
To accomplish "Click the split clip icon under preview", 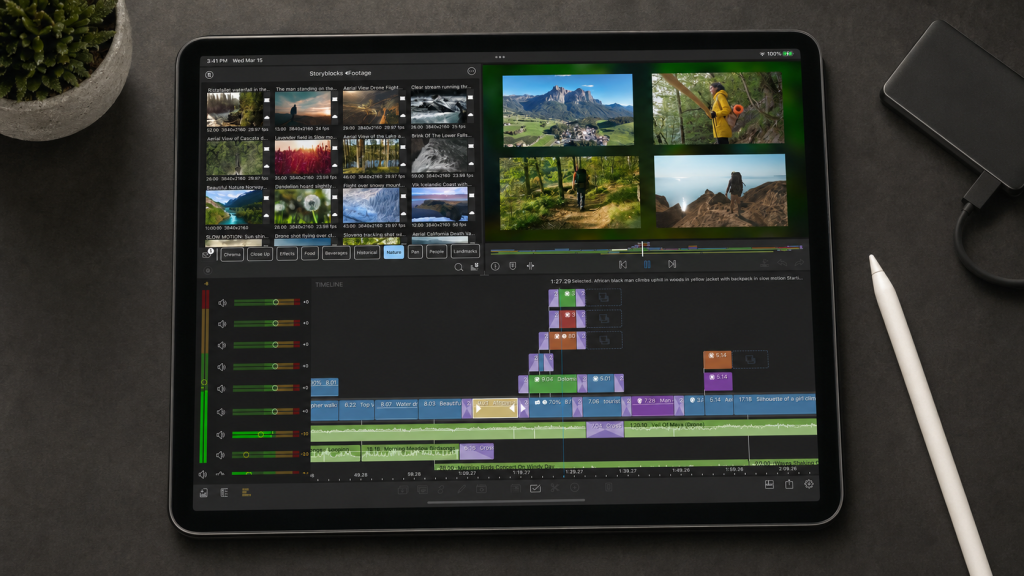I will 530,266.
